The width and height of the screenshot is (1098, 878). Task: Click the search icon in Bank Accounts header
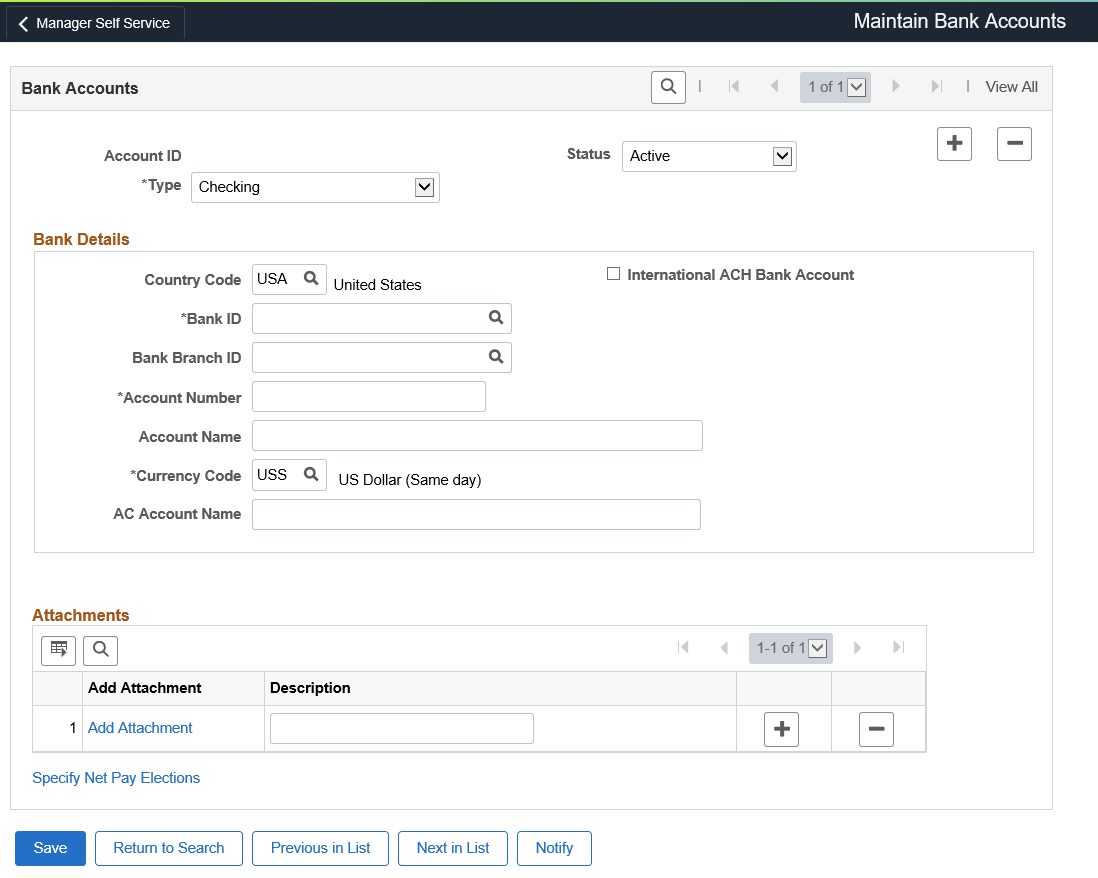[x=668, y=87]
